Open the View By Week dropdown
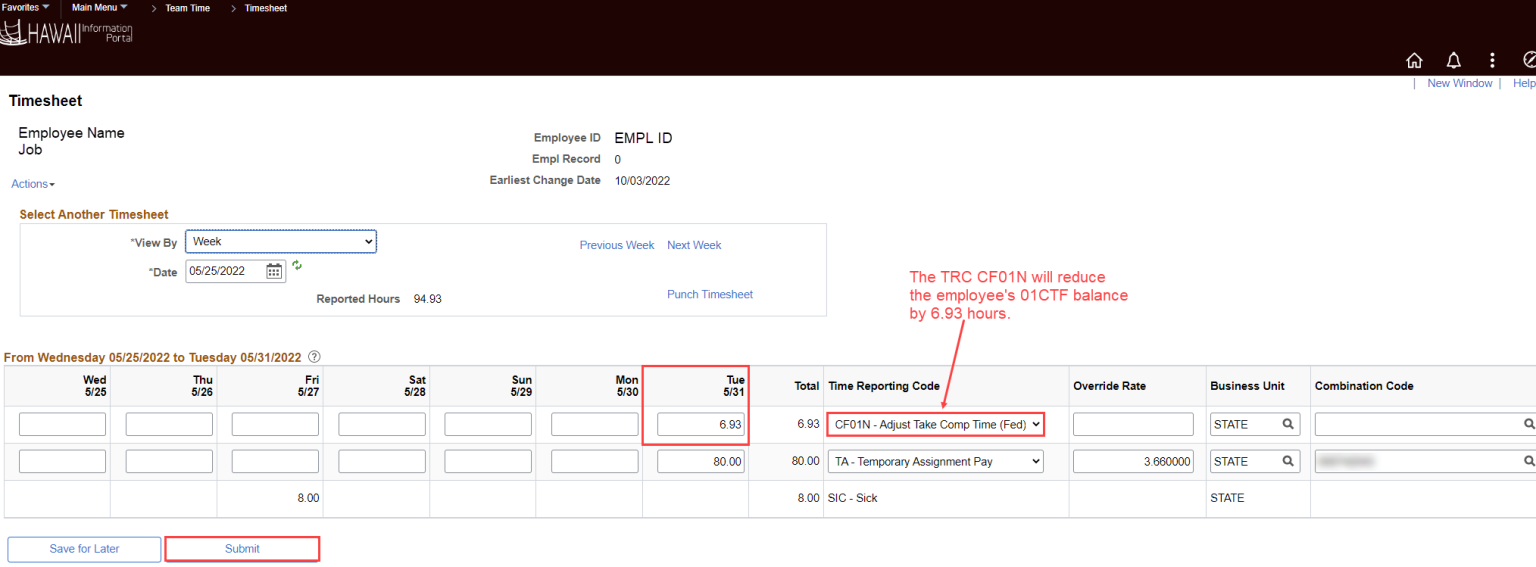 coord(280,242)
